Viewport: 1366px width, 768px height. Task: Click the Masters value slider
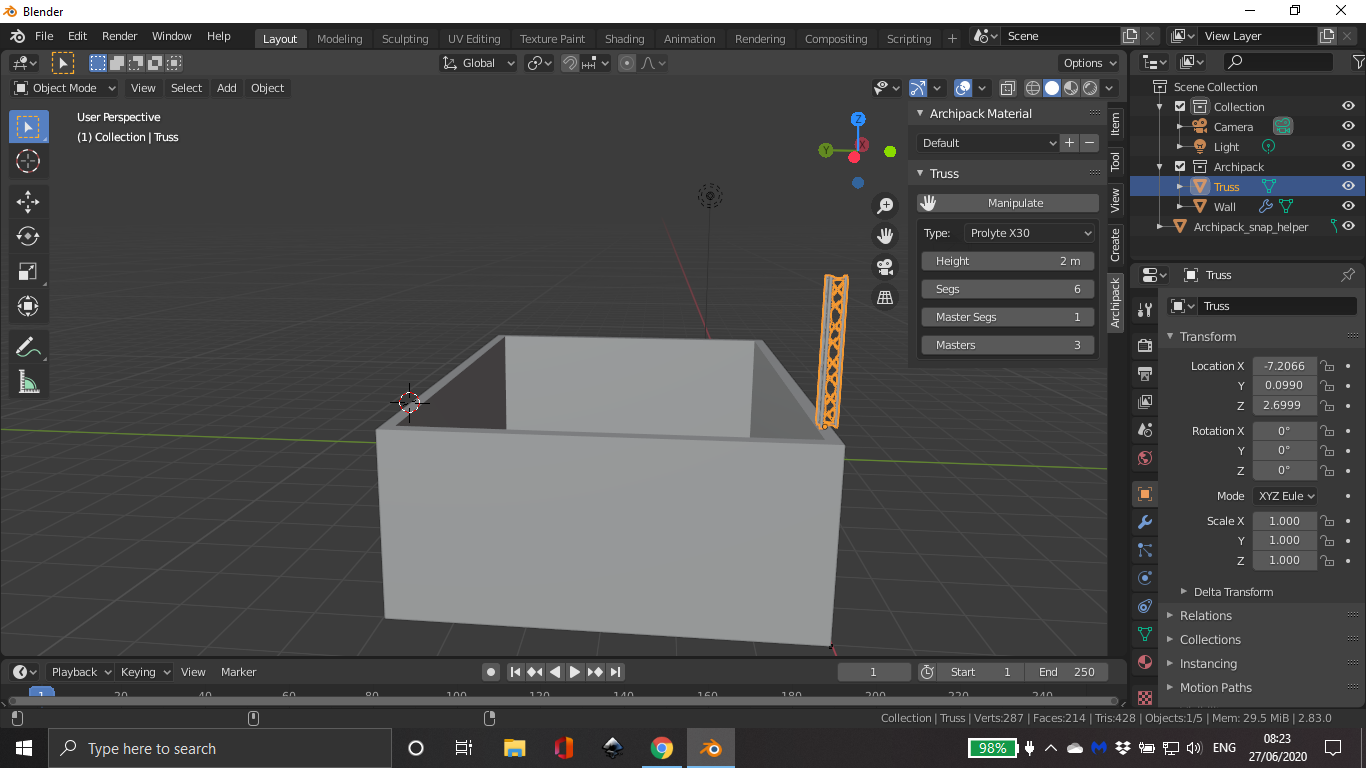tap(1008, 345)
